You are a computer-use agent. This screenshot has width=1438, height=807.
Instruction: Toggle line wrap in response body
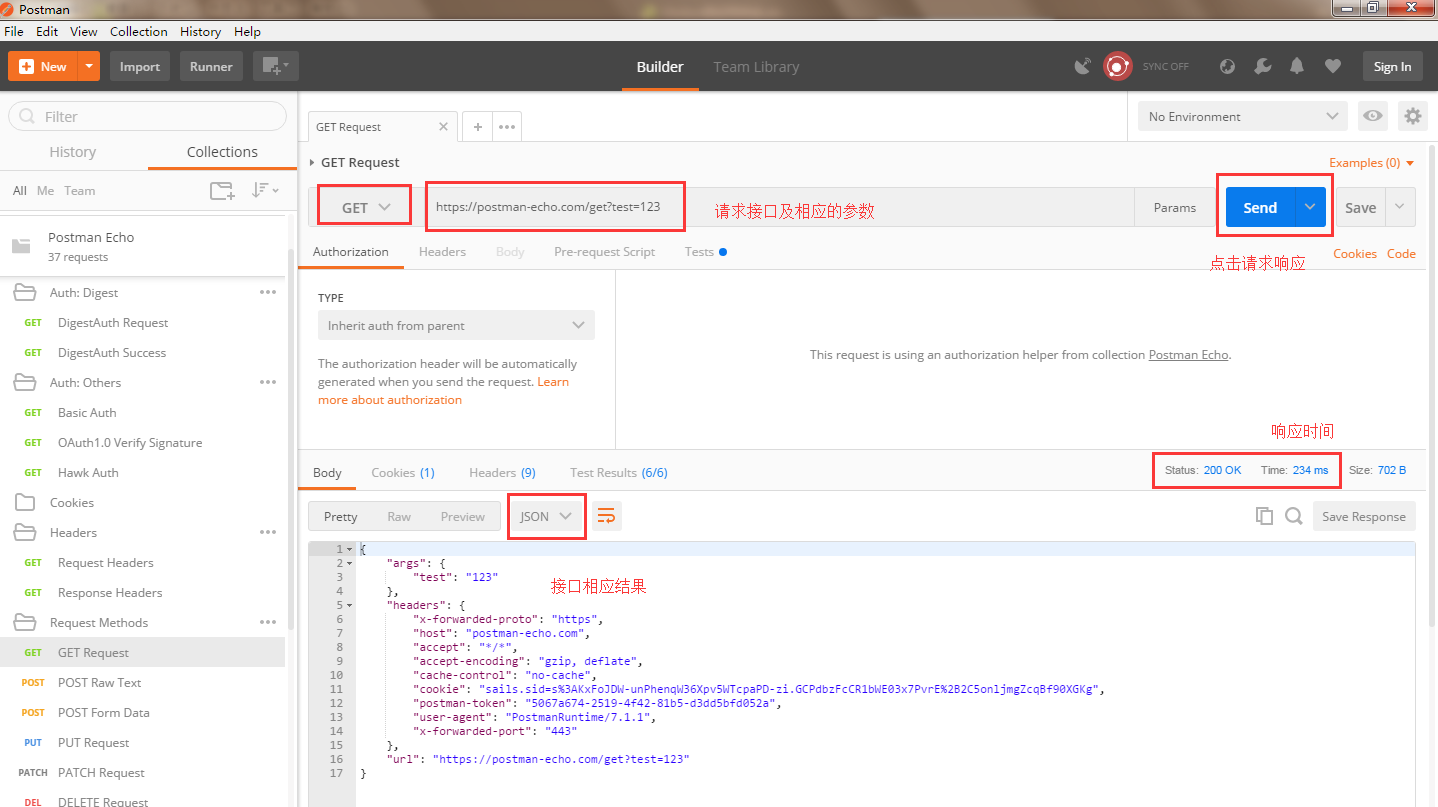tap(606, 516)
